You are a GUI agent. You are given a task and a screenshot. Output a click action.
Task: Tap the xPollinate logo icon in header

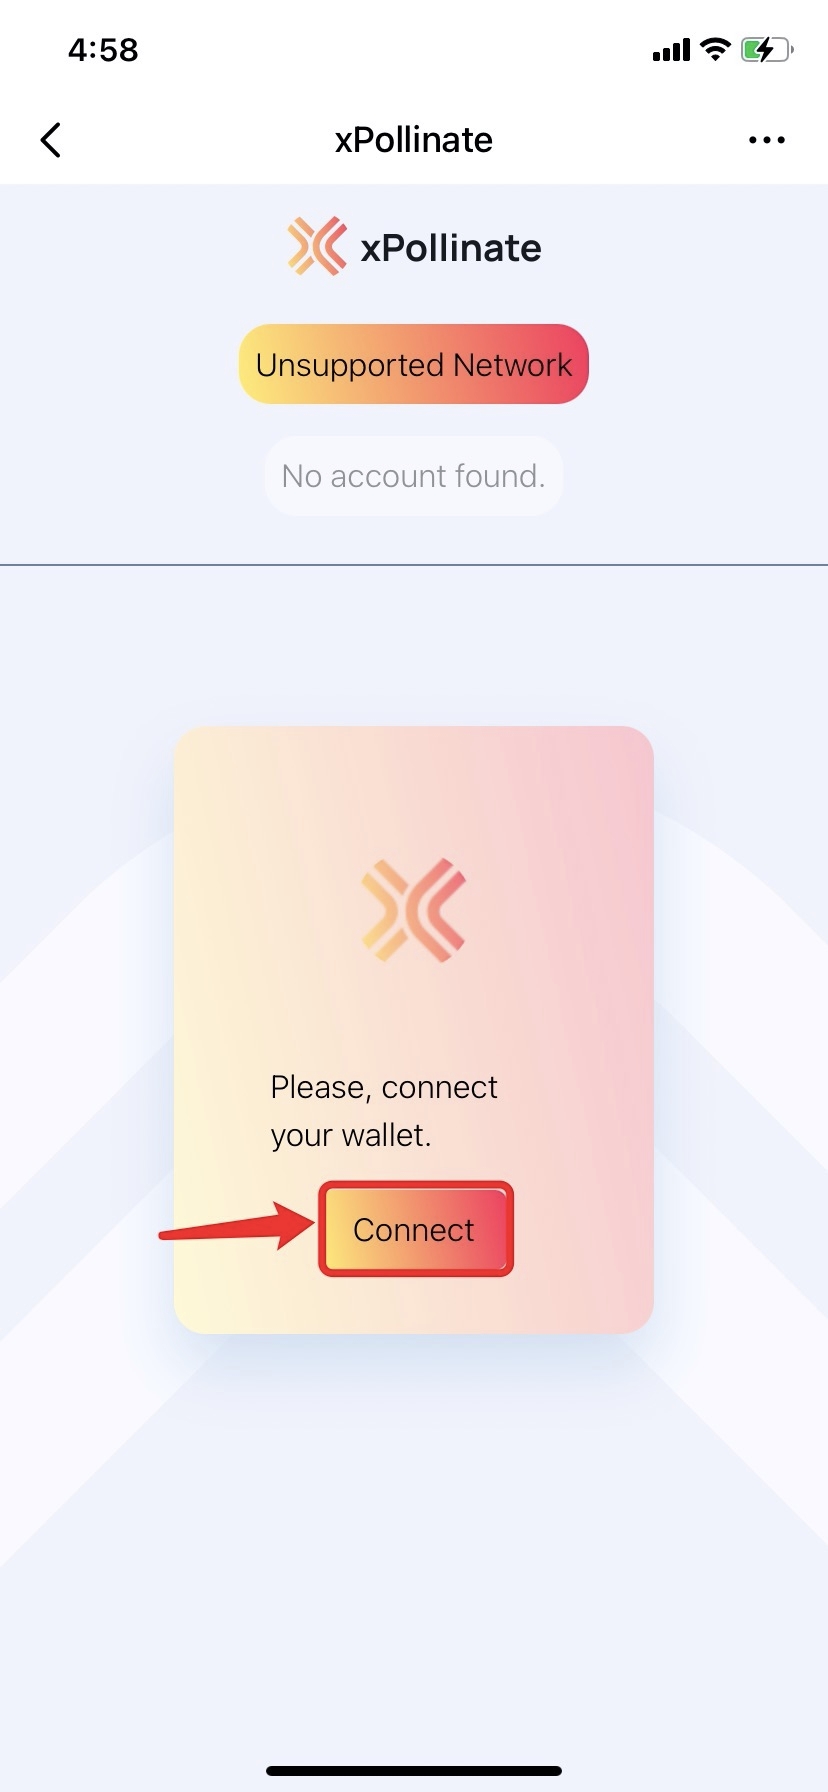(317, 246)
